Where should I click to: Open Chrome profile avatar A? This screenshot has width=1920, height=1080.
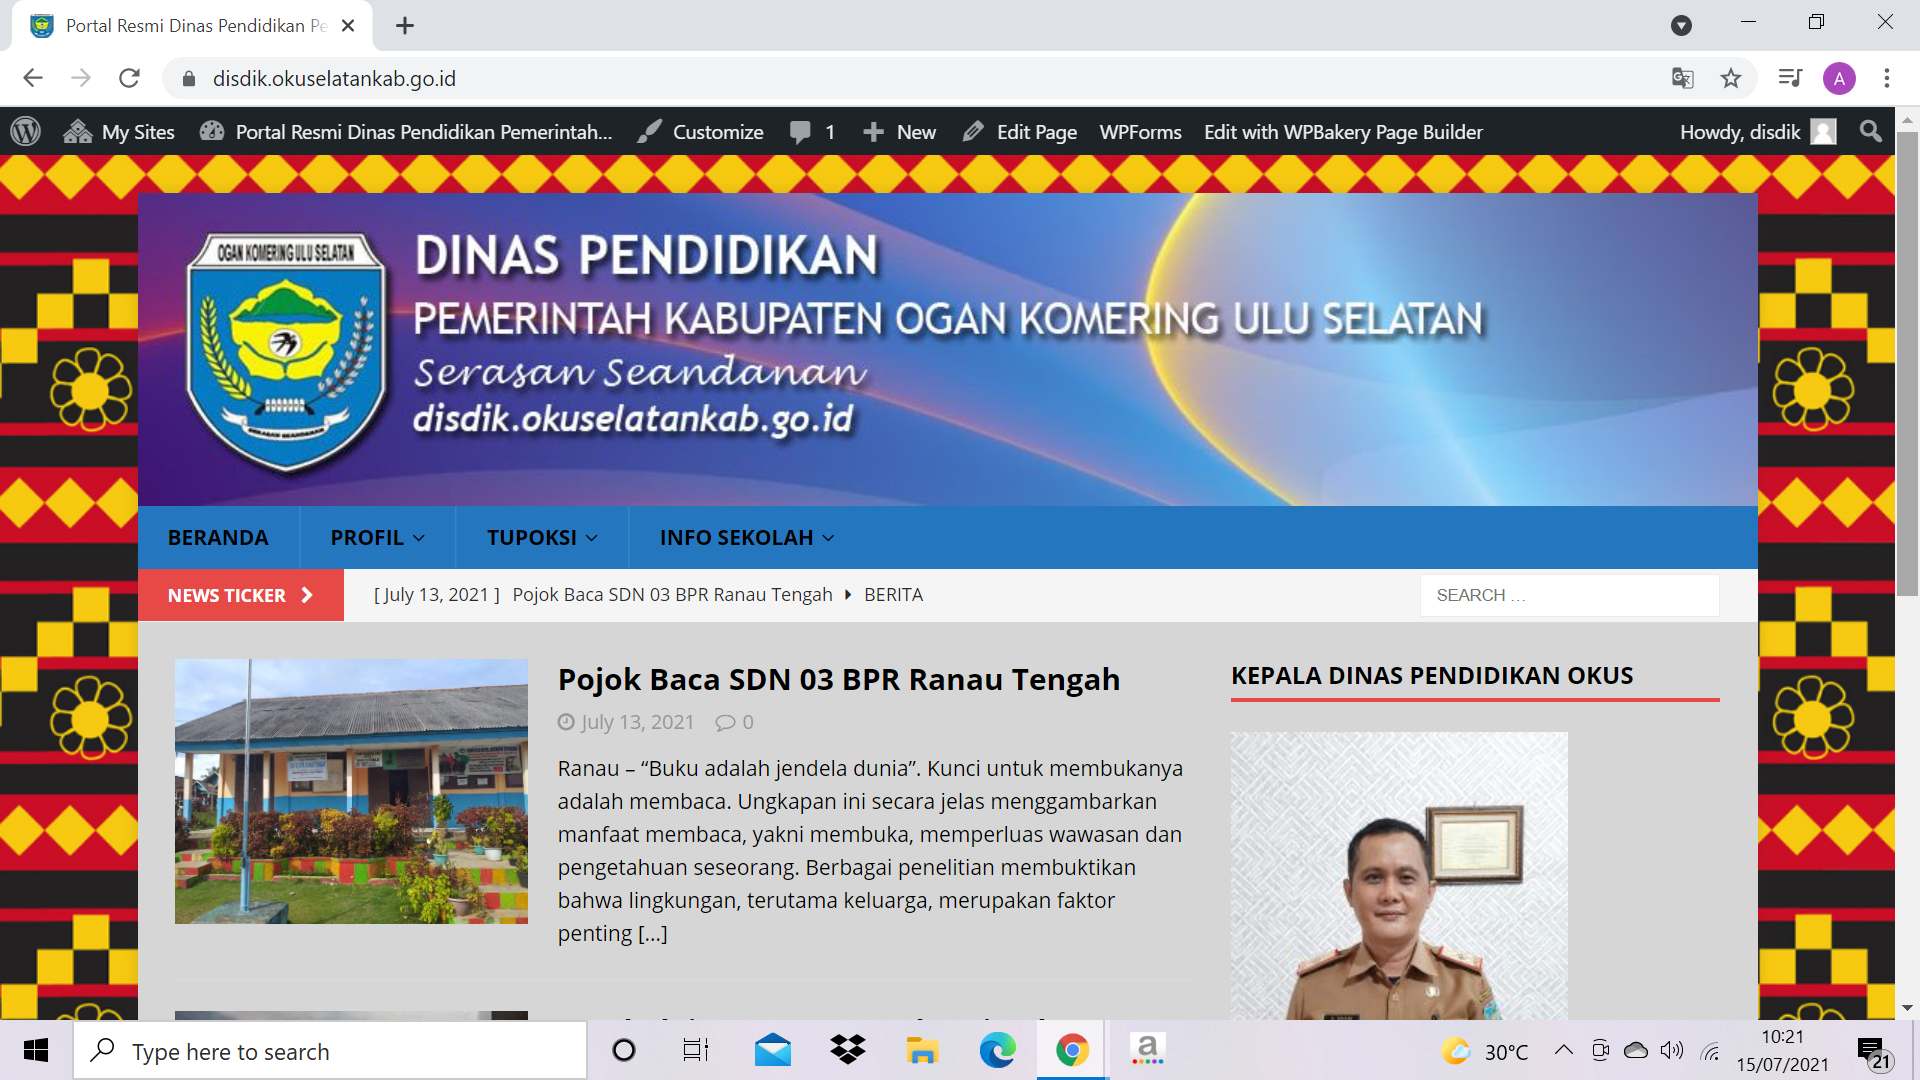[x=1839, y=78]
